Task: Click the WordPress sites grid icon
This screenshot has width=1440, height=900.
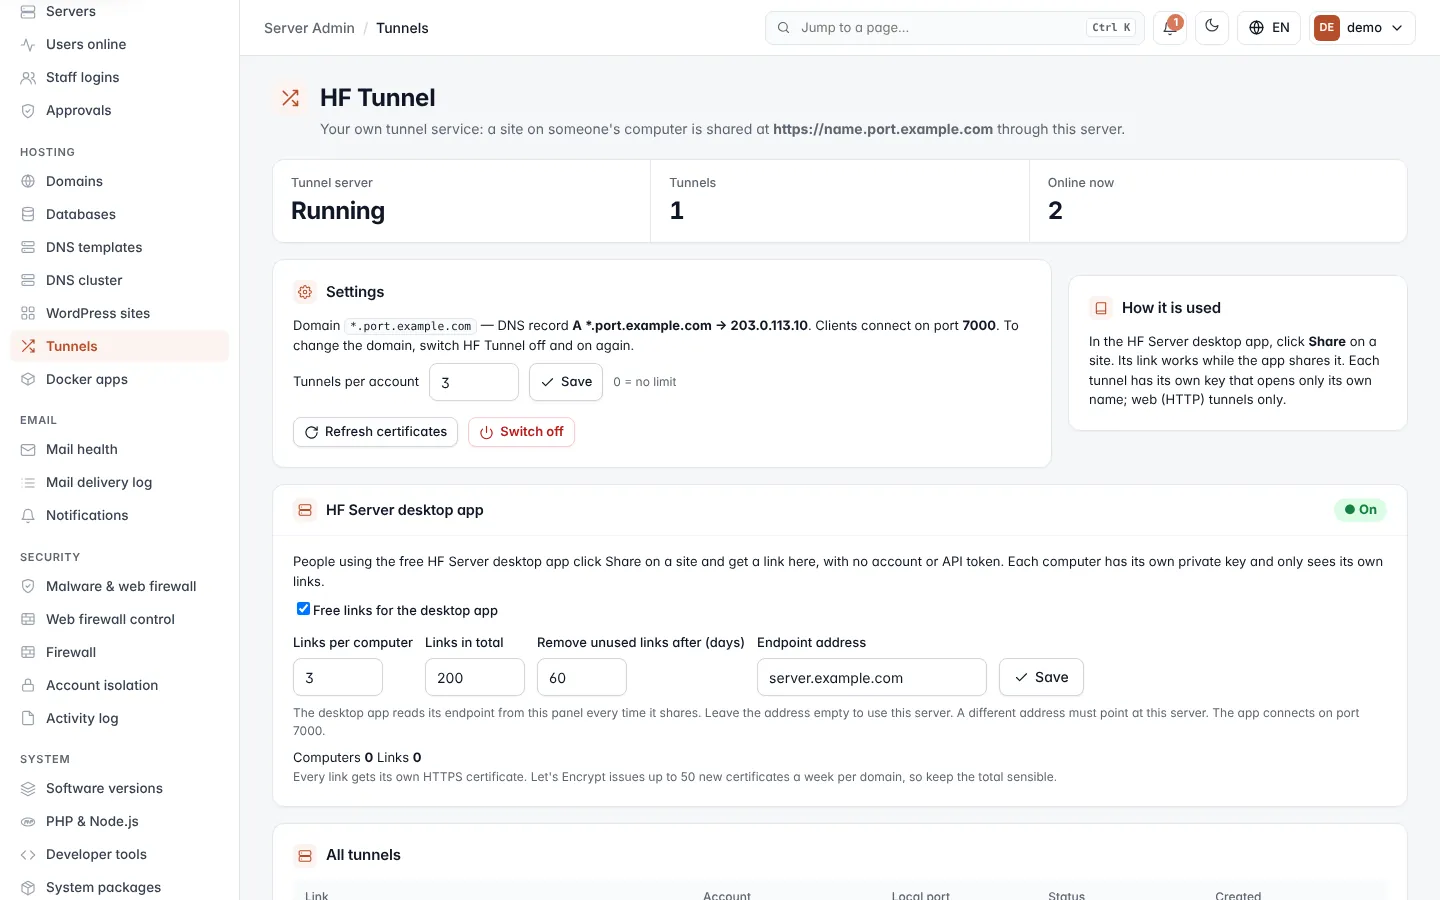Action: [28, 314]
